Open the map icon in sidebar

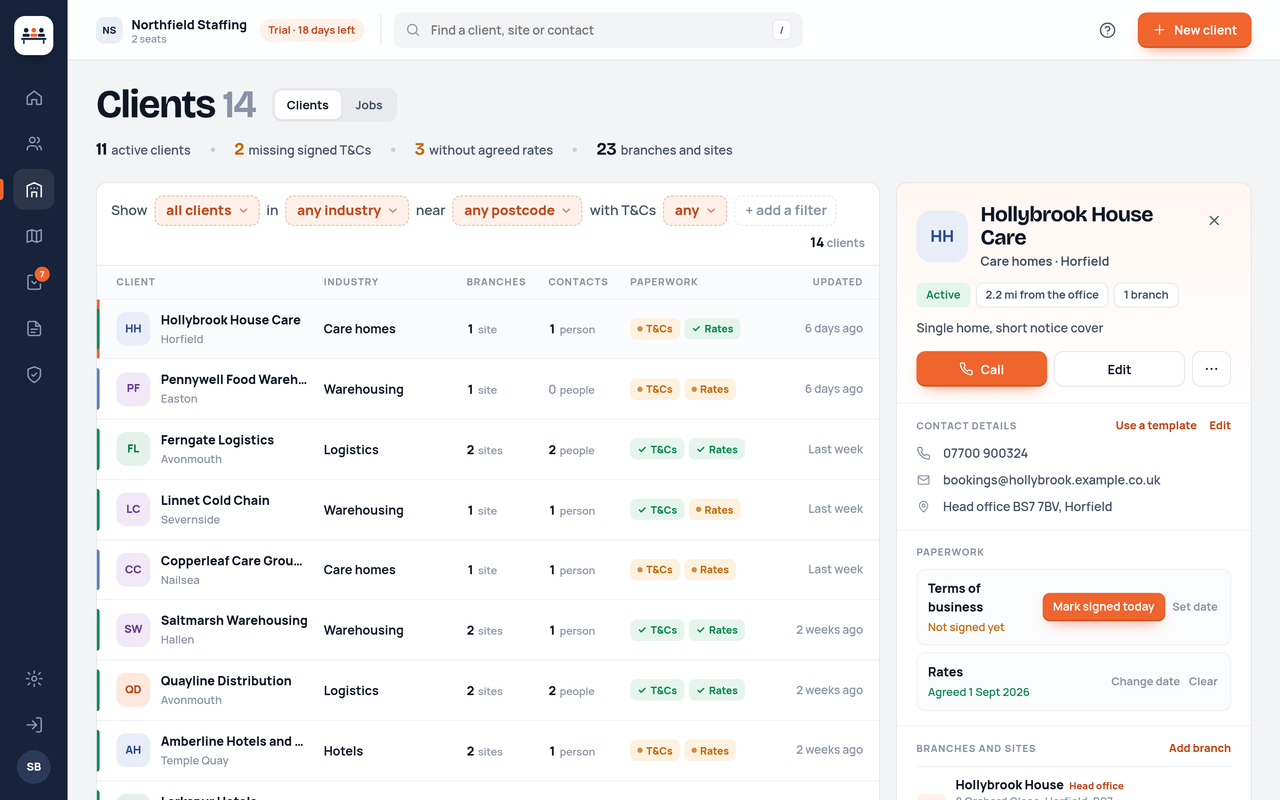pos(34,236)
